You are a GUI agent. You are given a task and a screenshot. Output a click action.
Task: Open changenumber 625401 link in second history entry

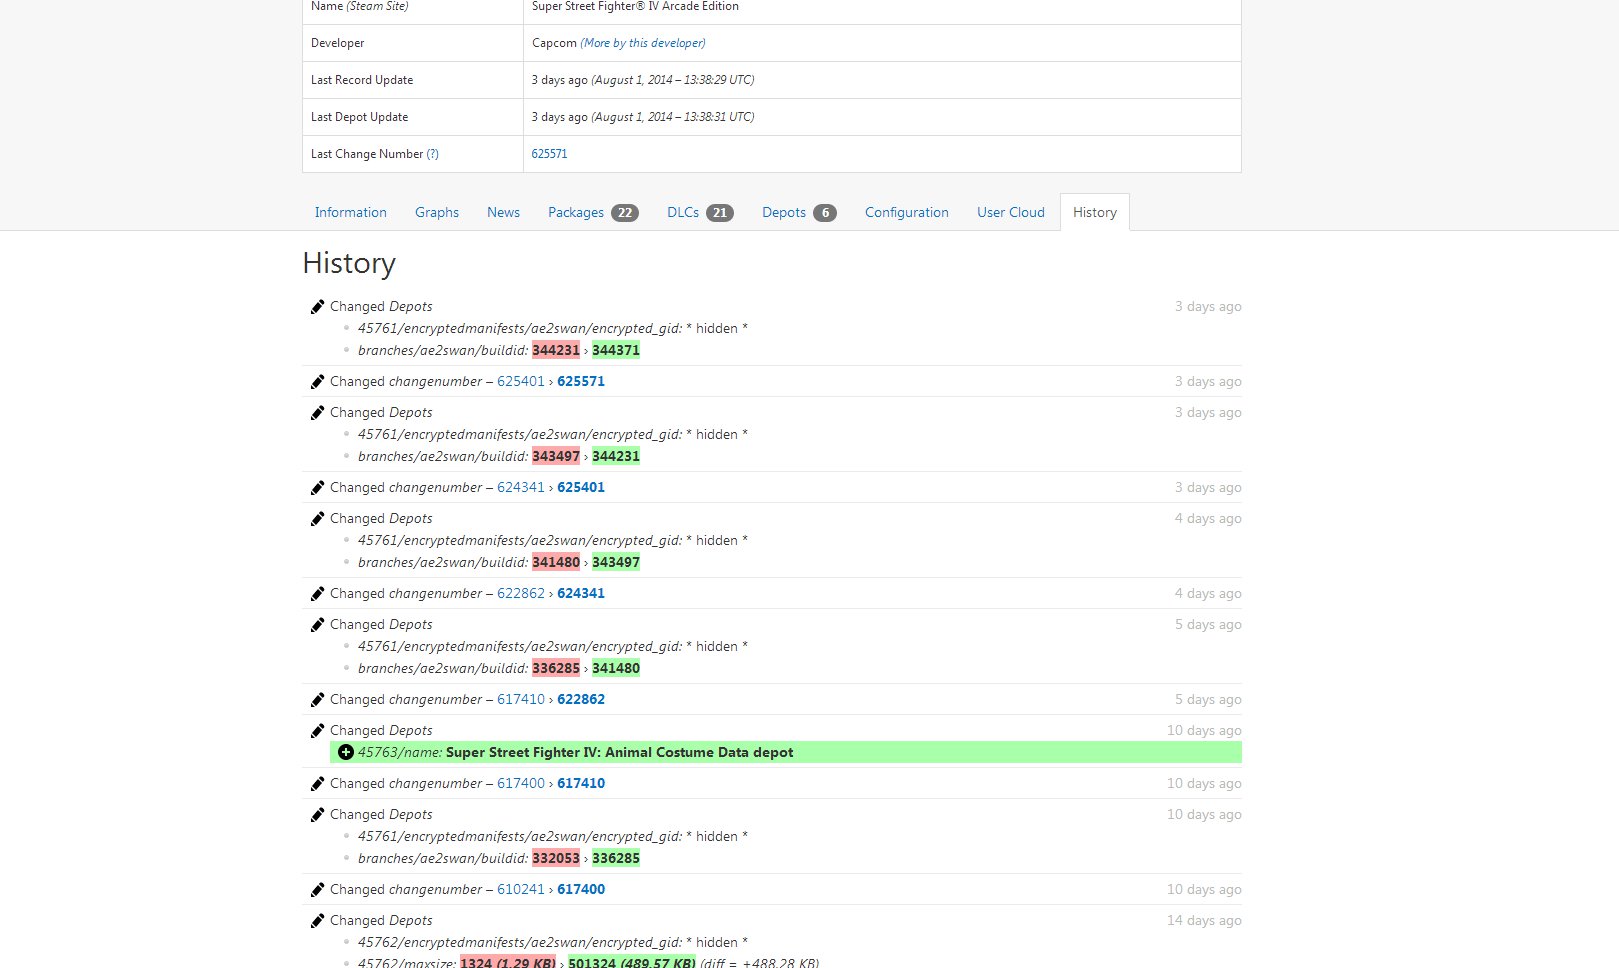(x=520, y=382)
